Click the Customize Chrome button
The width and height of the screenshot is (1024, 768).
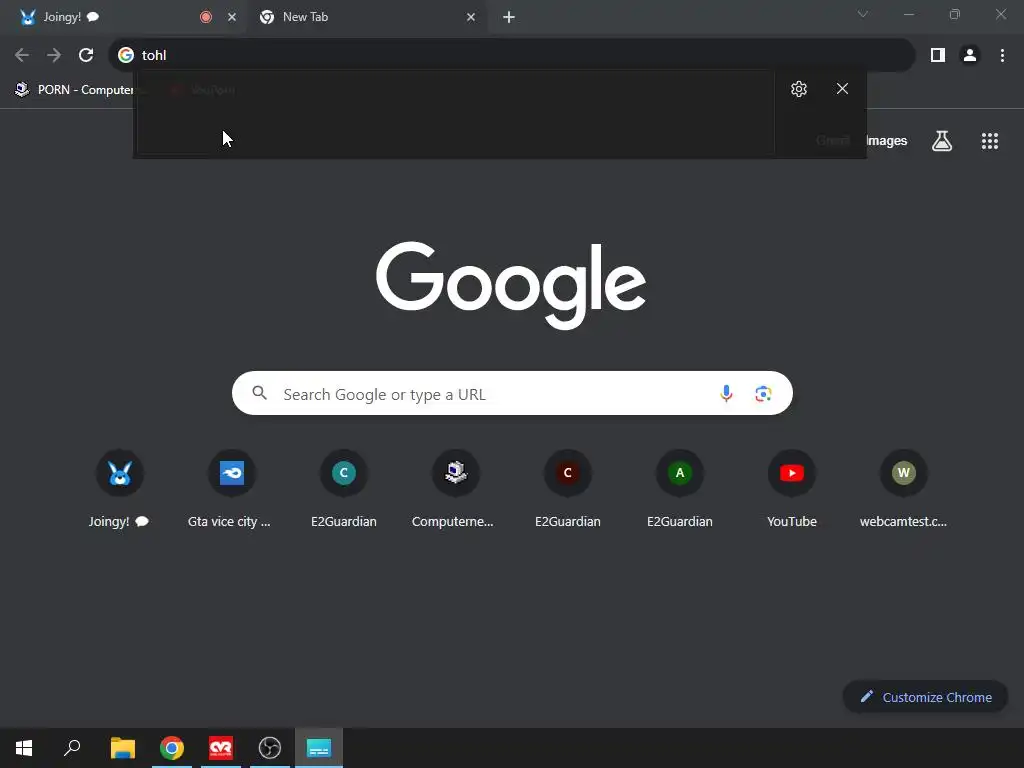coord(925,697)
